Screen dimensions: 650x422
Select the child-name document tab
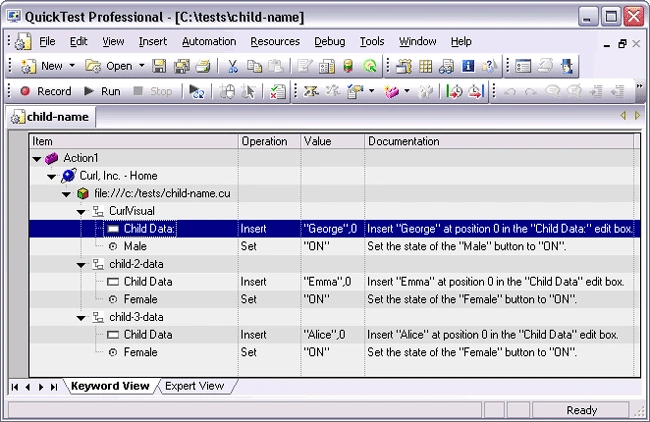click(x=51, y=117)
